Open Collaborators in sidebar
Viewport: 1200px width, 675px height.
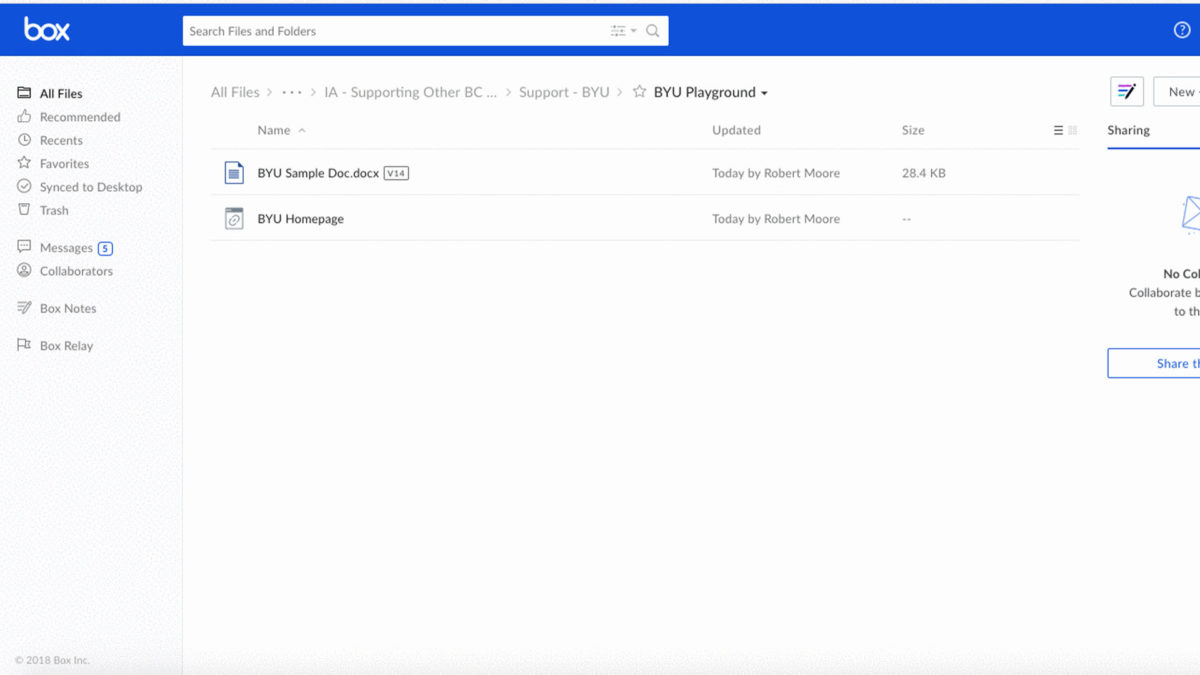tap(76, 271)
